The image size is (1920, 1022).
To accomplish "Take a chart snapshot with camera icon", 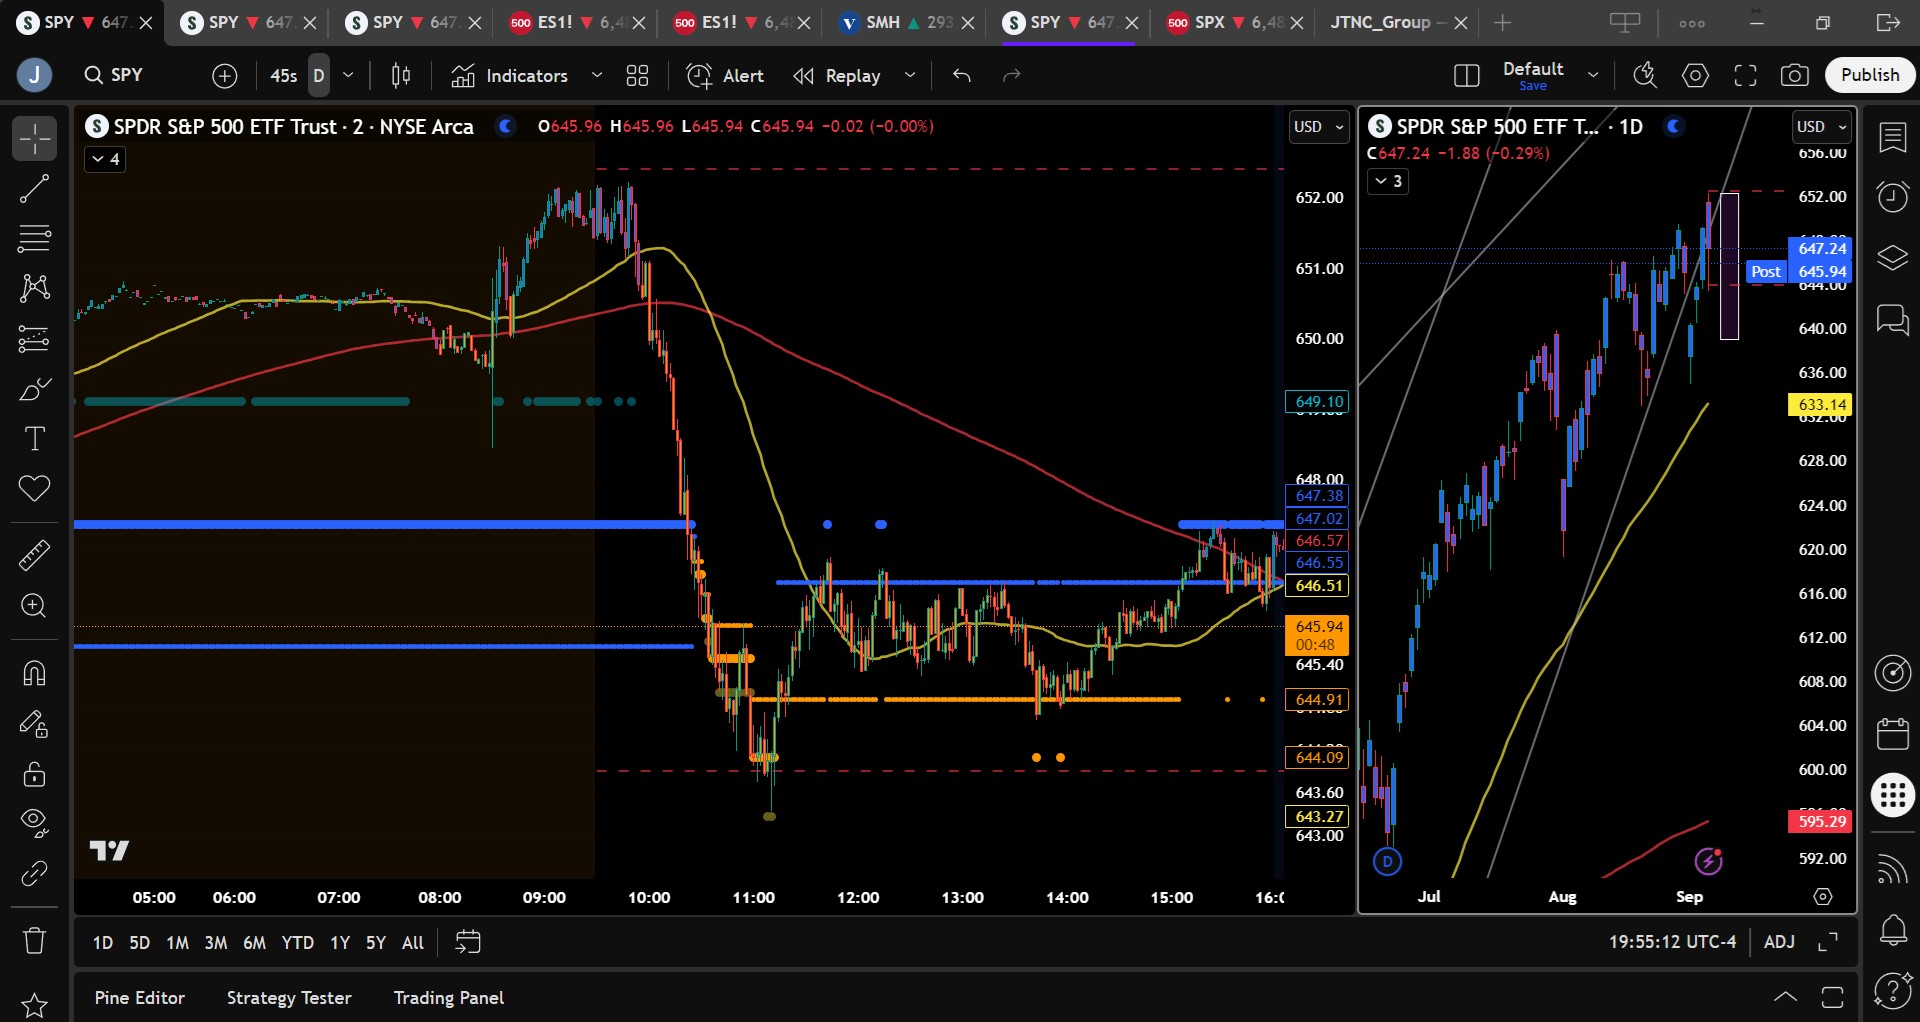I will click(1795, 75).
